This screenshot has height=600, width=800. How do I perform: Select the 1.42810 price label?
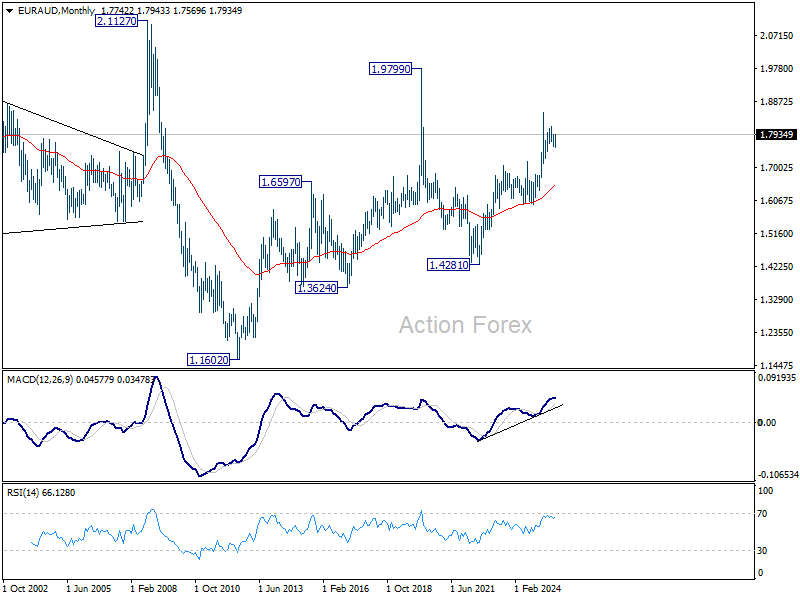448,265
